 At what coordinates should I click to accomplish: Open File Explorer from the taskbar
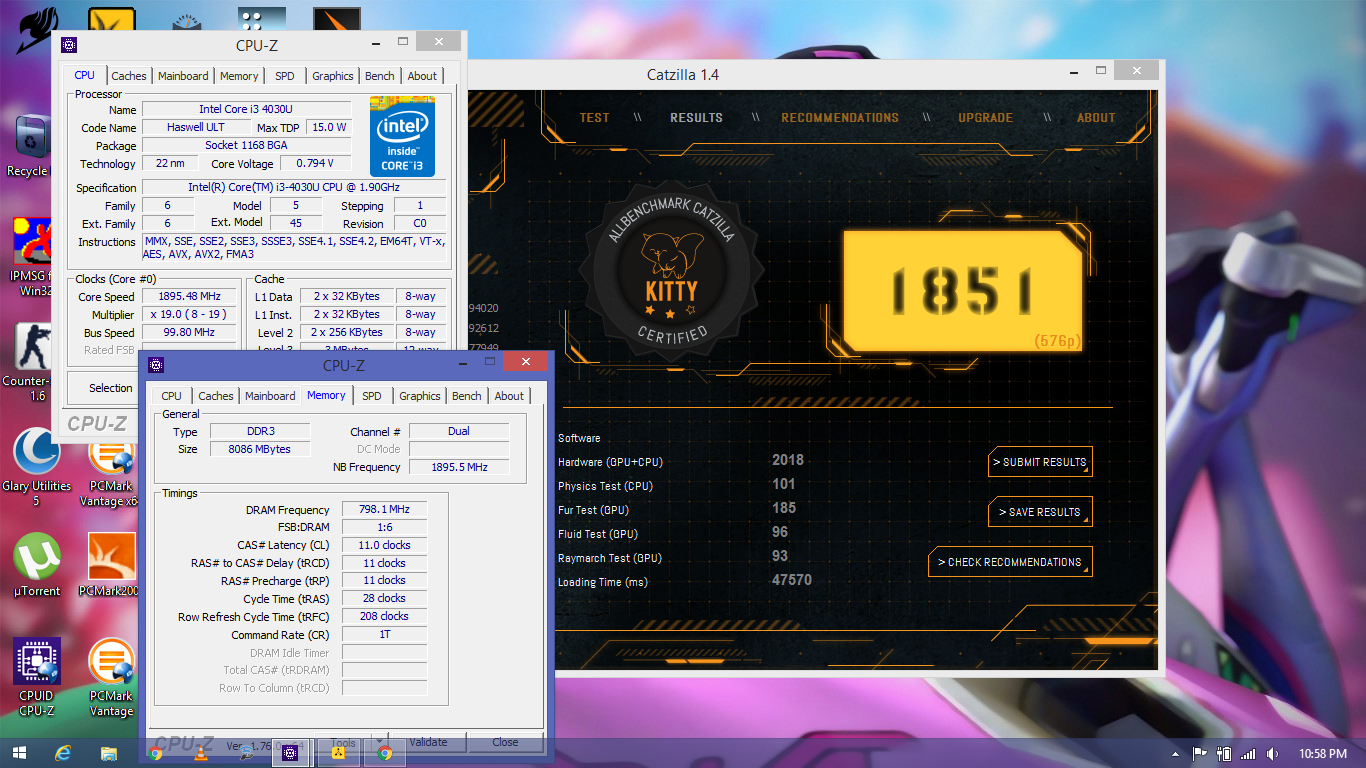pyautogui.click(x=109, y=753)
